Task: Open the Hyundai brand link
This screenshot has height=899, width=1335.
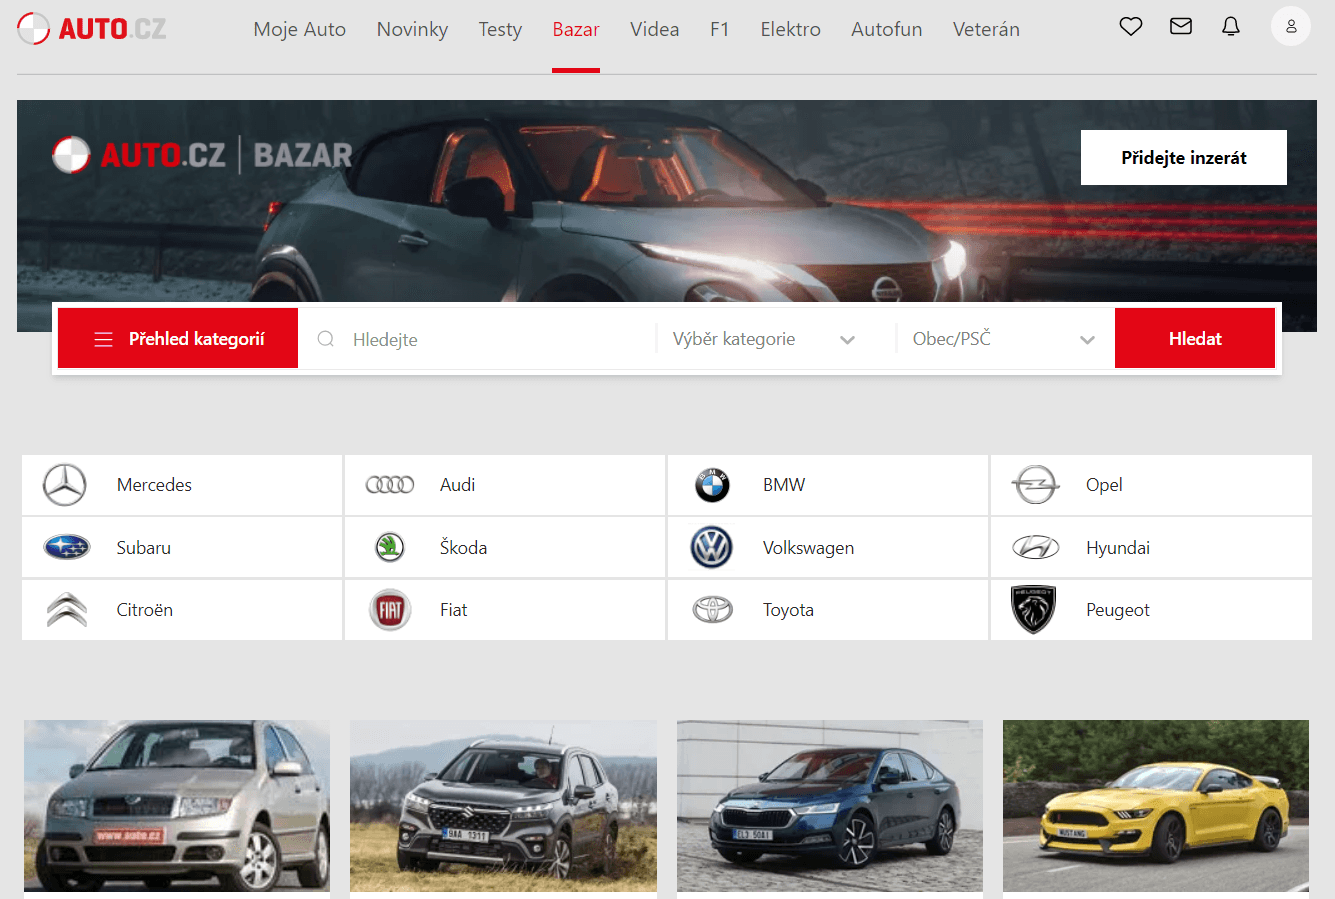Action: click(x=1151, y=547)
